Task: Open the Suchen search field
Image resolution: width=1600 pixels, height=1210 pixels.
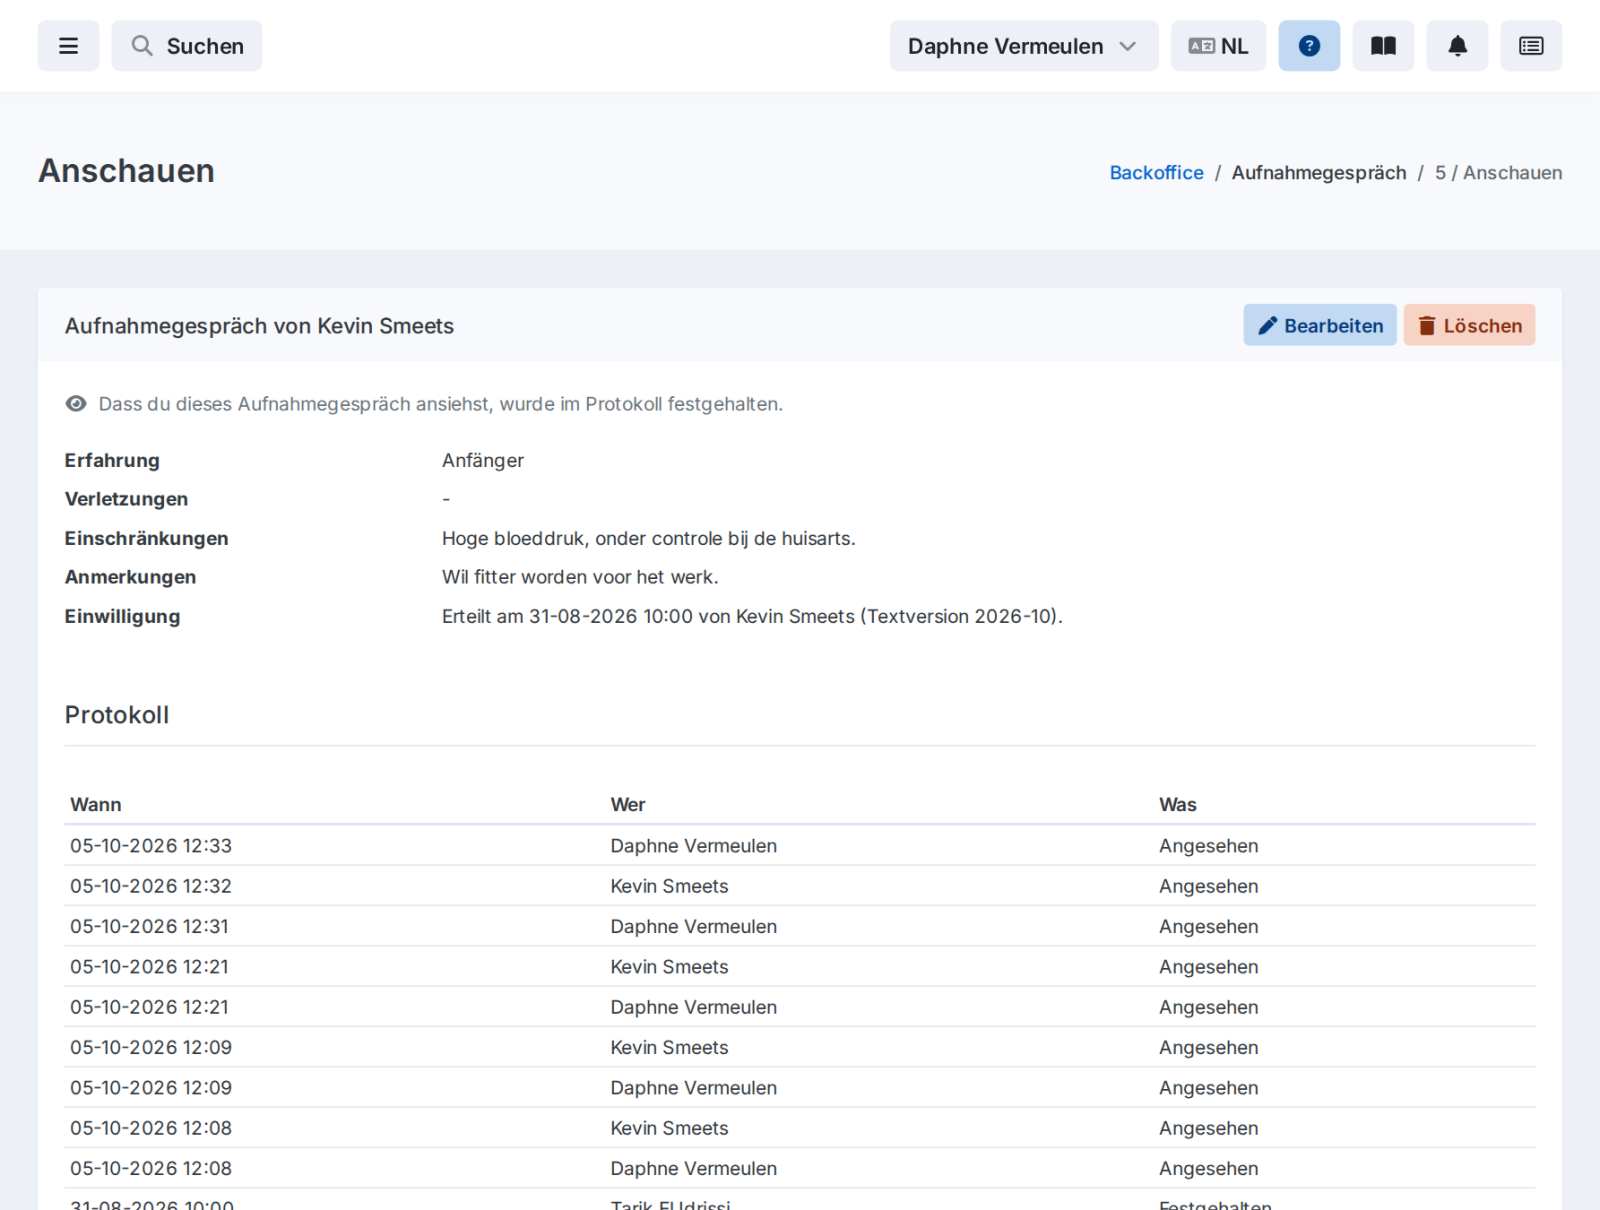Action: coord(187,46)
